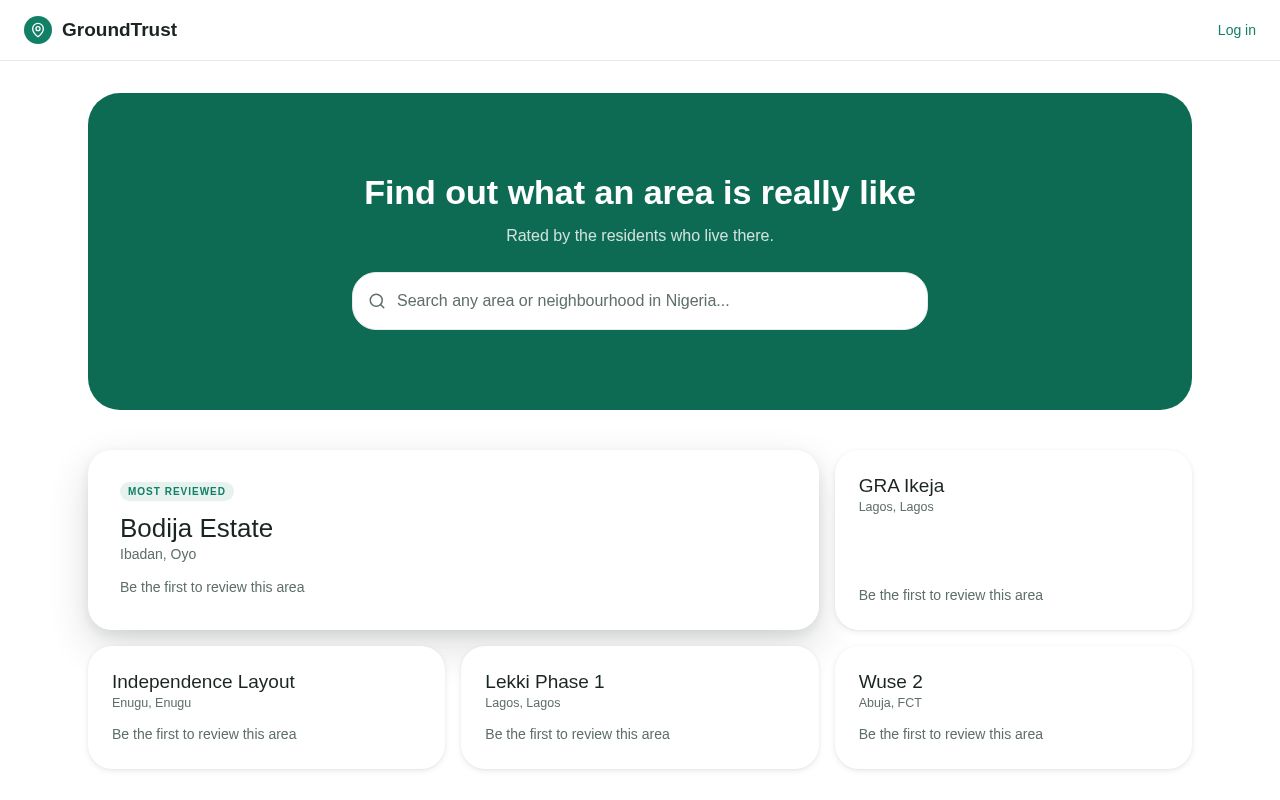Image resolution: width=1280 pixels, height=800 pixels.
Task: View the Lekki Phase 1 area
Action: click(x=640, y=707)
